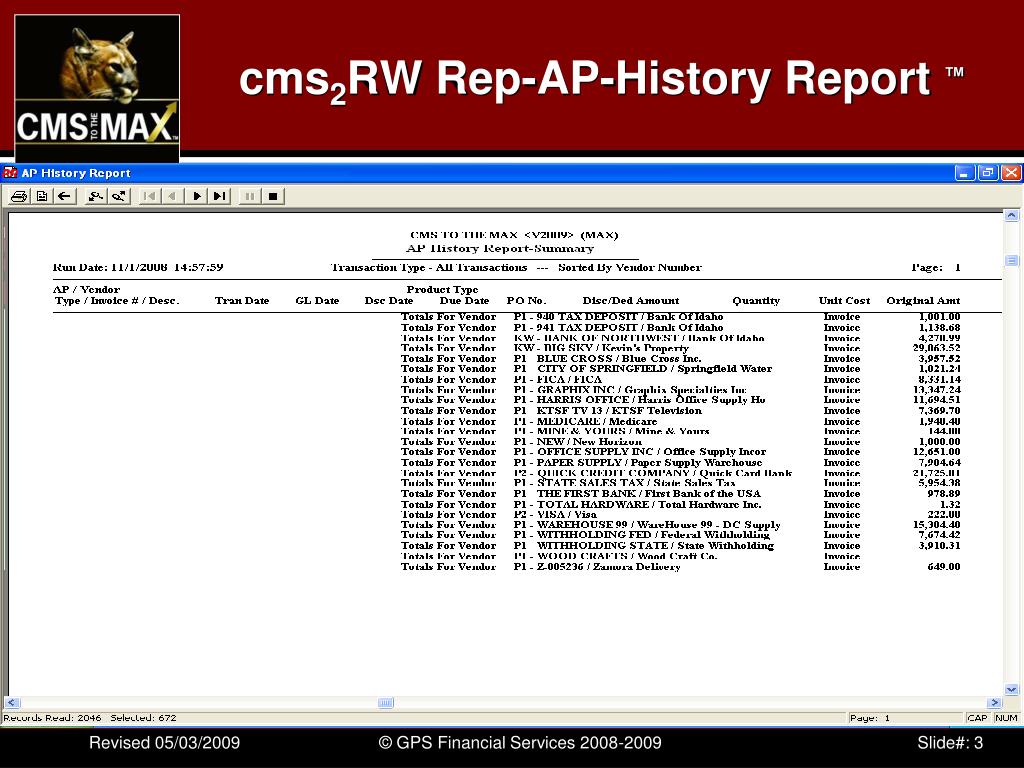Viewport: 1024px width, 768px height.
Task: Click the status bar 'Page: 1' field
Action: tap(904, 718)
